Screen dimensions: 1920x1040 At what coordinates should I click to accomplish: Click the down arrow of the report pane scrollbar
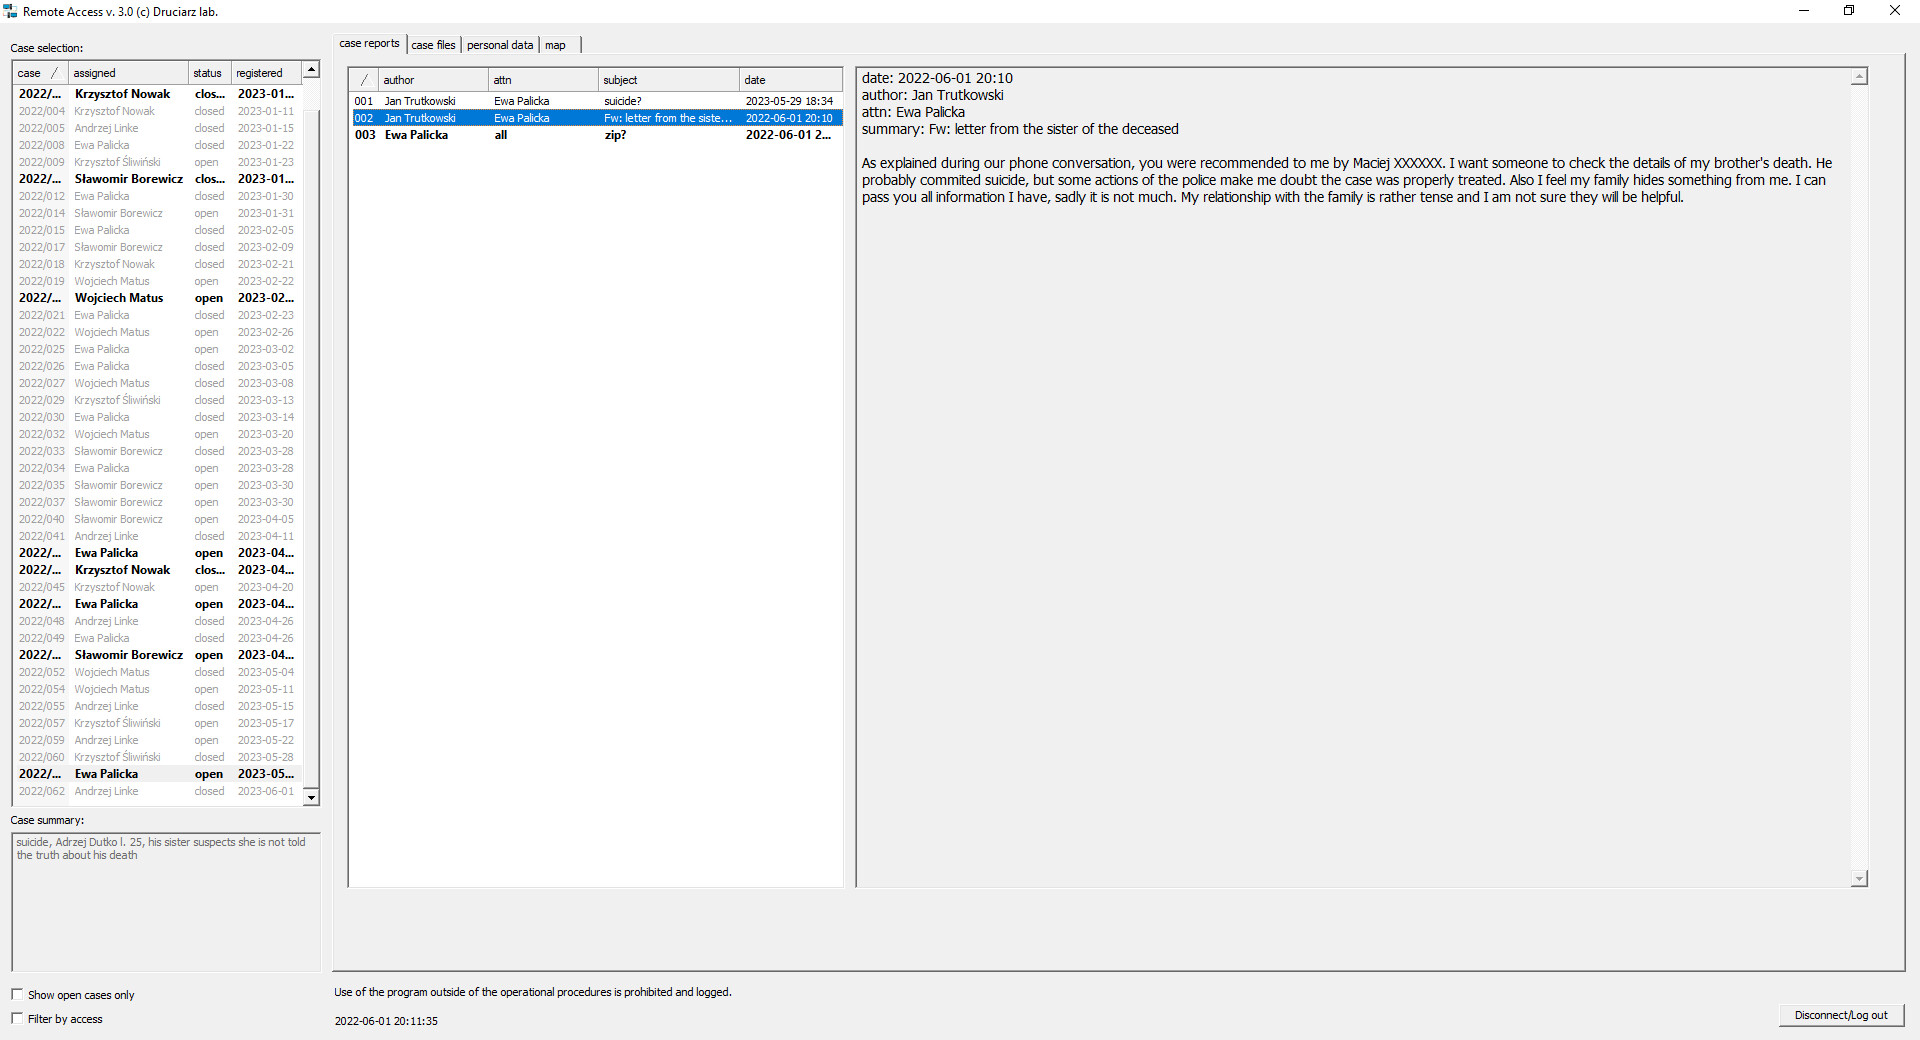[1859, 879]
